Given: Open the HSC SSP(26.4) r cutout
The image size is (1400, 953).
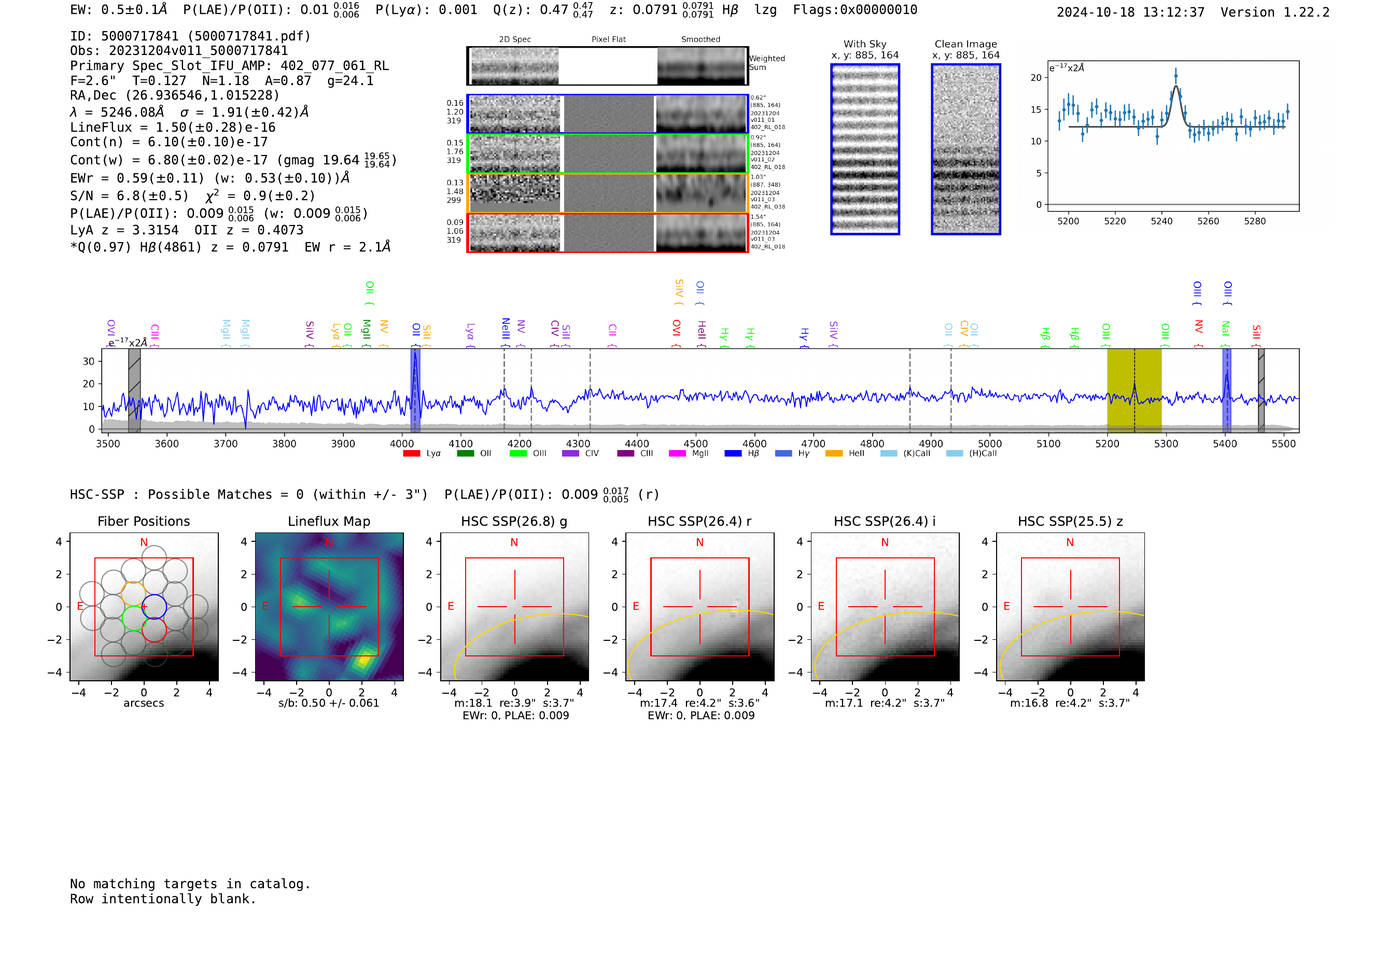Looking at the screenshot, I should 699,607.
